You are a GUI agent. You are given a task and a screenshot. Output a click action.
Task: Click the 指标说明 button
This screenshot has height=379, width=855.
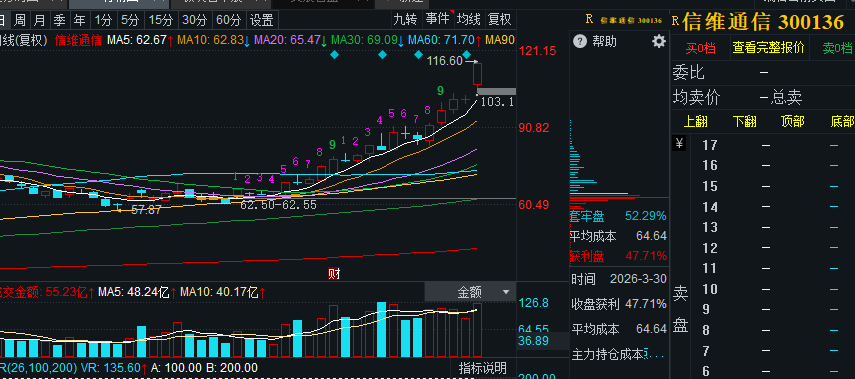(x=483, y=368)
